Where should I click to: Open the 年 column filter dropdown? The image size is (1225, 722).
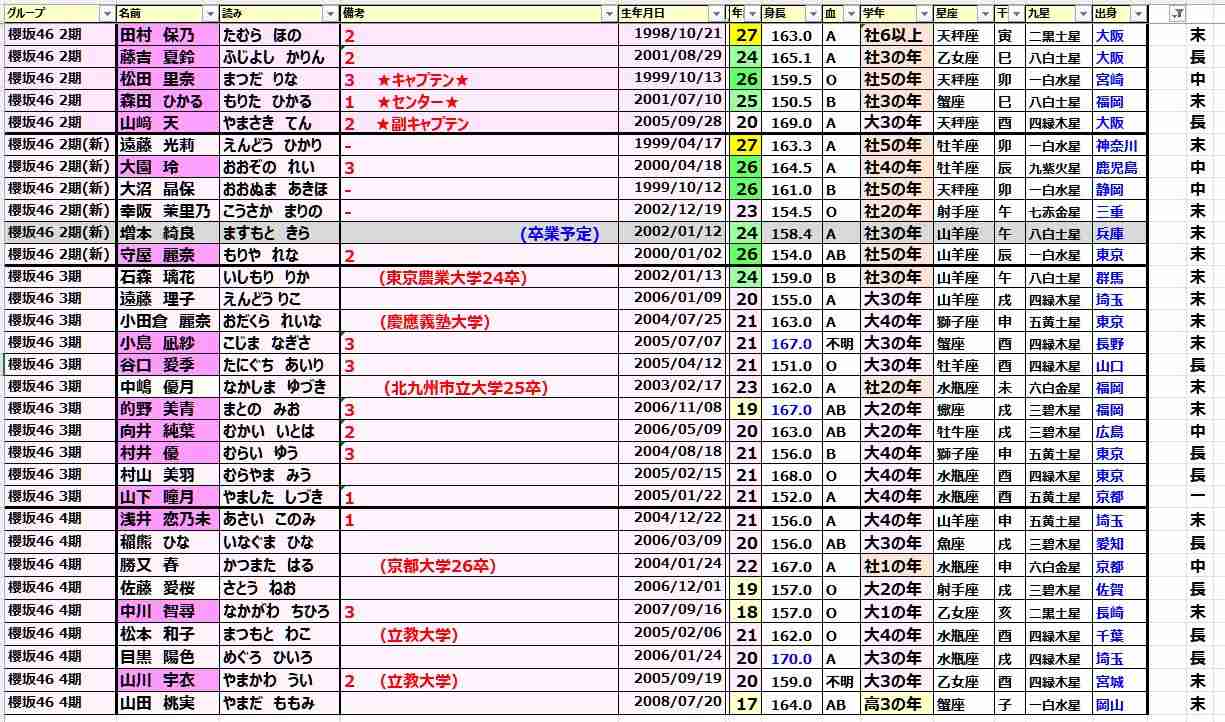click(751, 13)
